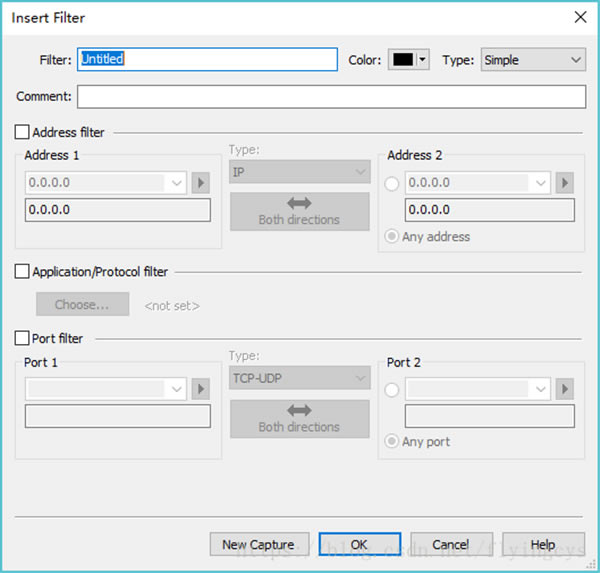
Task: Click the Address 2 arrow button
Action: click(x=565, y=183)
